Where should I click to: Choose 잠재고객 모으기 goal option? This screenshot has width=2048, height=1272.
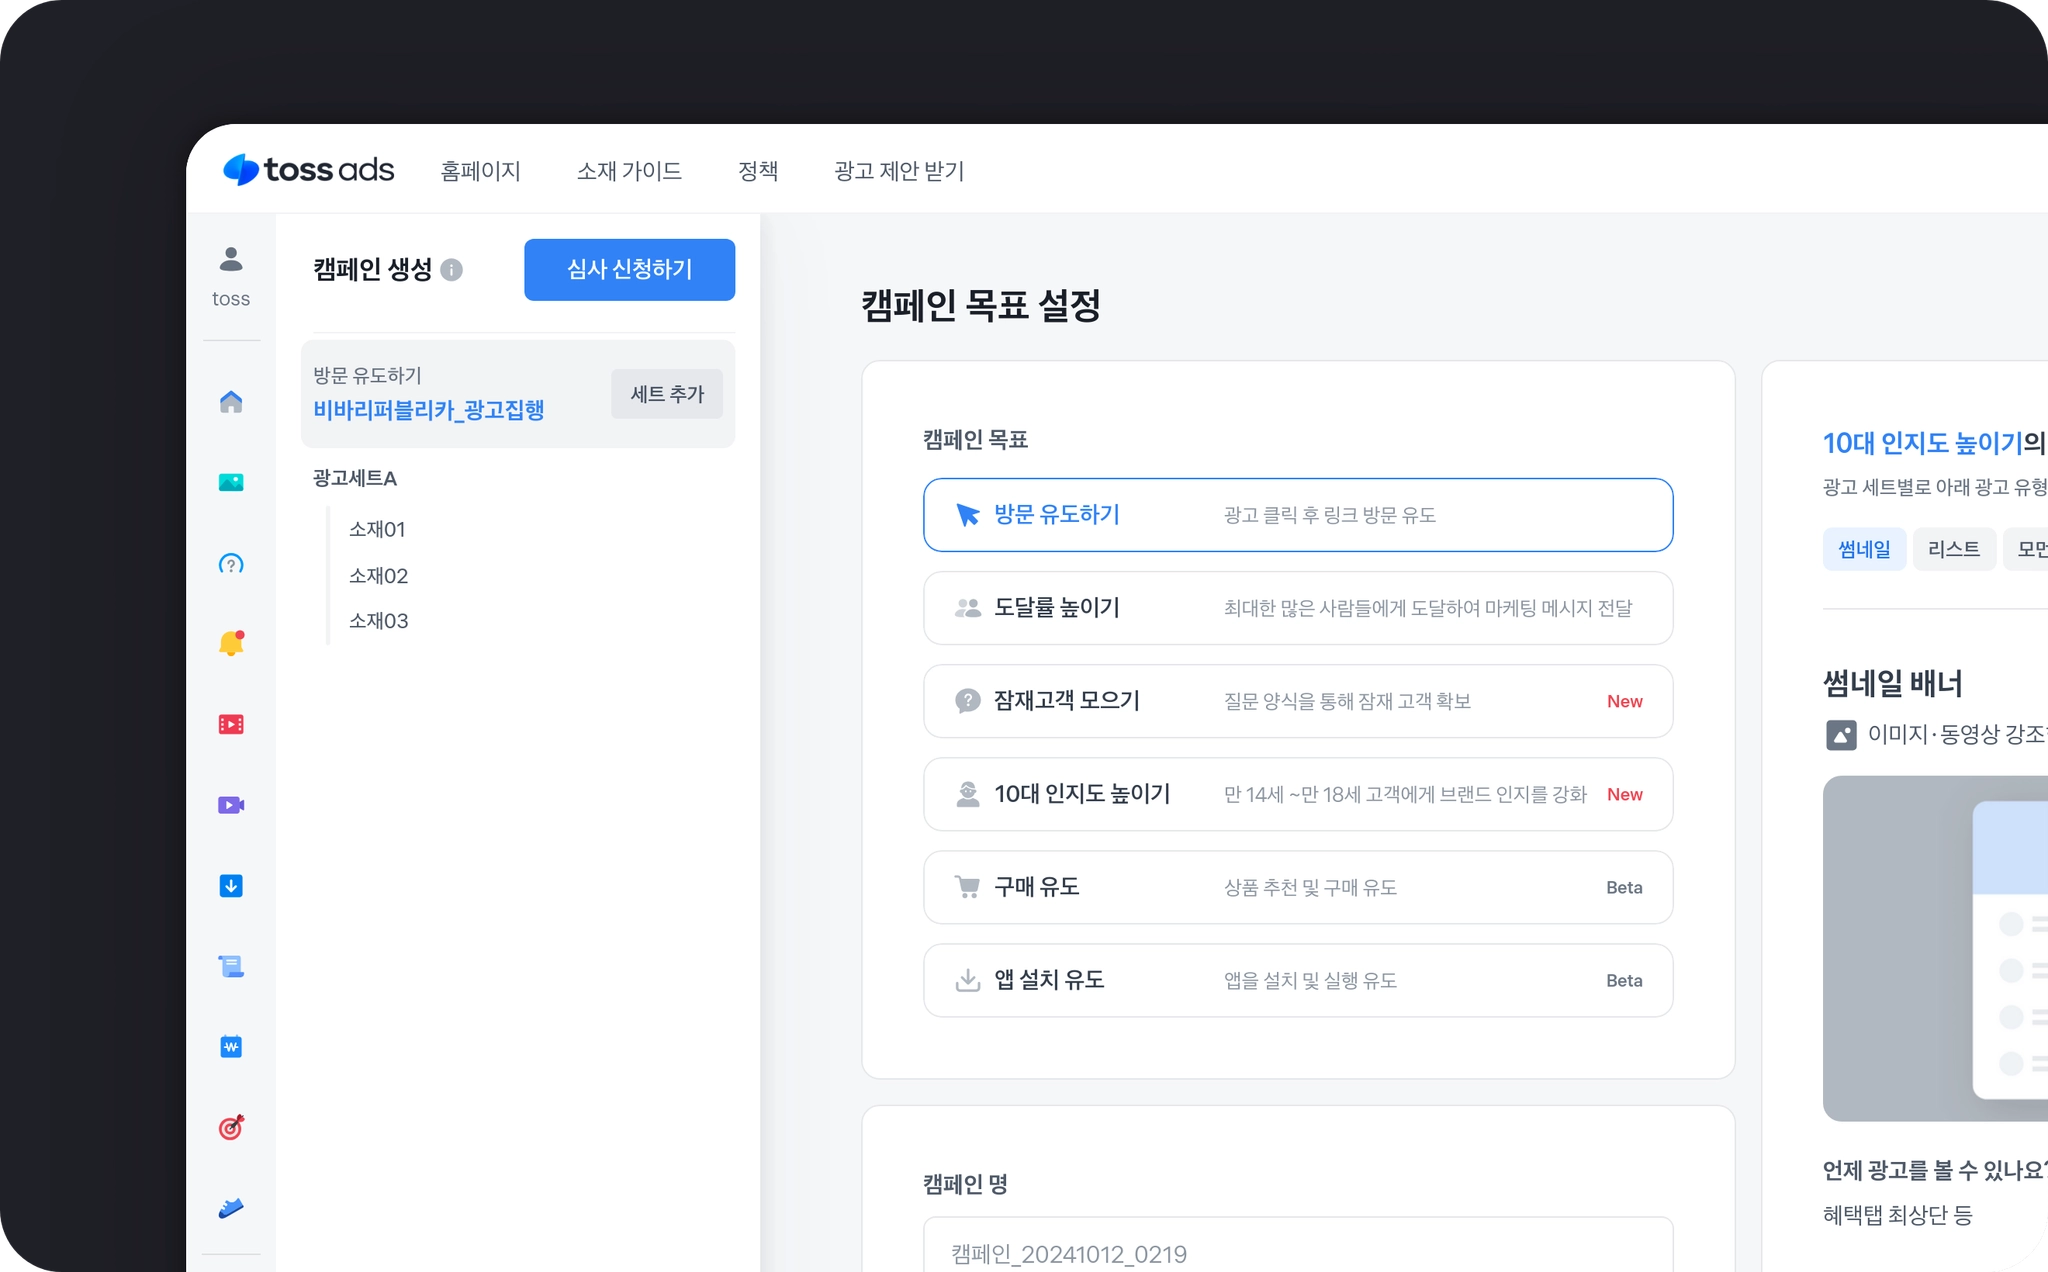point(1297,701)
